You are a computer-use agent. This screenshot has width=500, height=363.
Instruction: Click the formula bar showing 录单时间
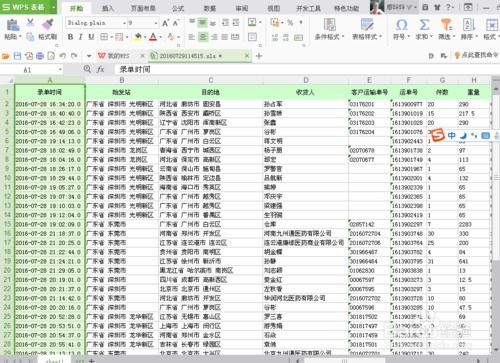307,69
